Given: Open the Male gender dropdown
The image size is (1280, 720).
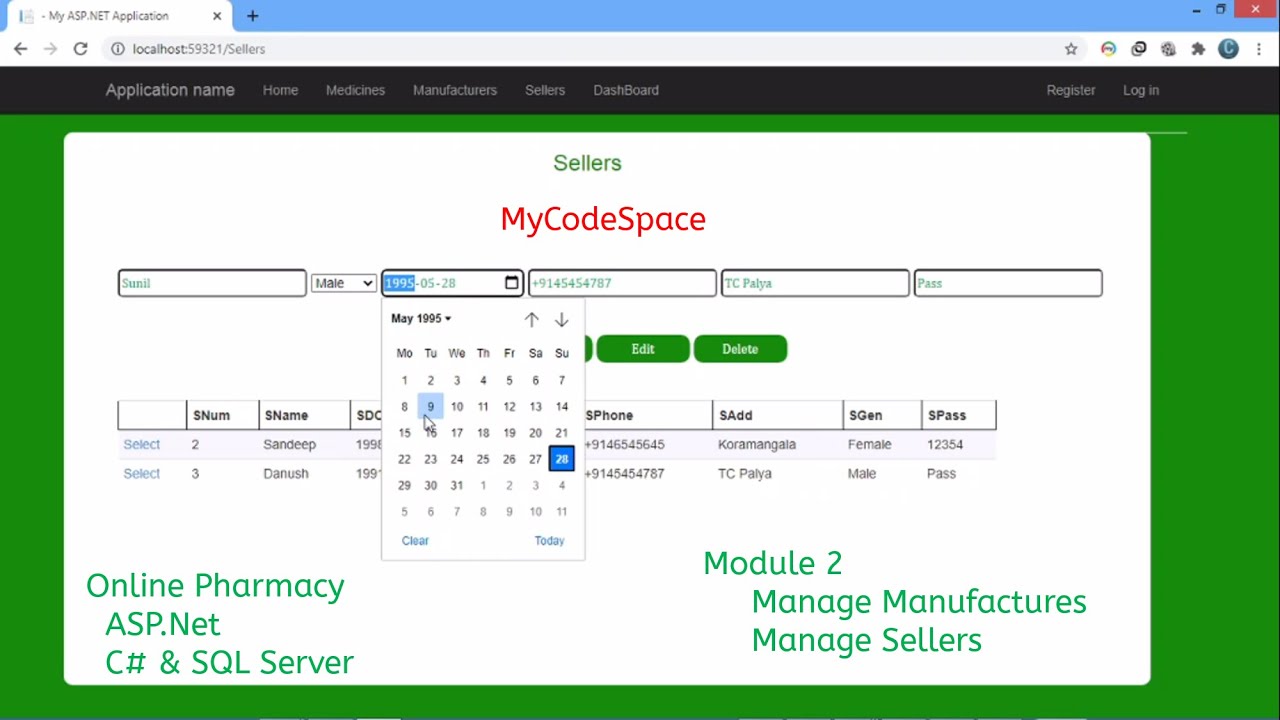Looking at the screenshot, I should (343, 283).
